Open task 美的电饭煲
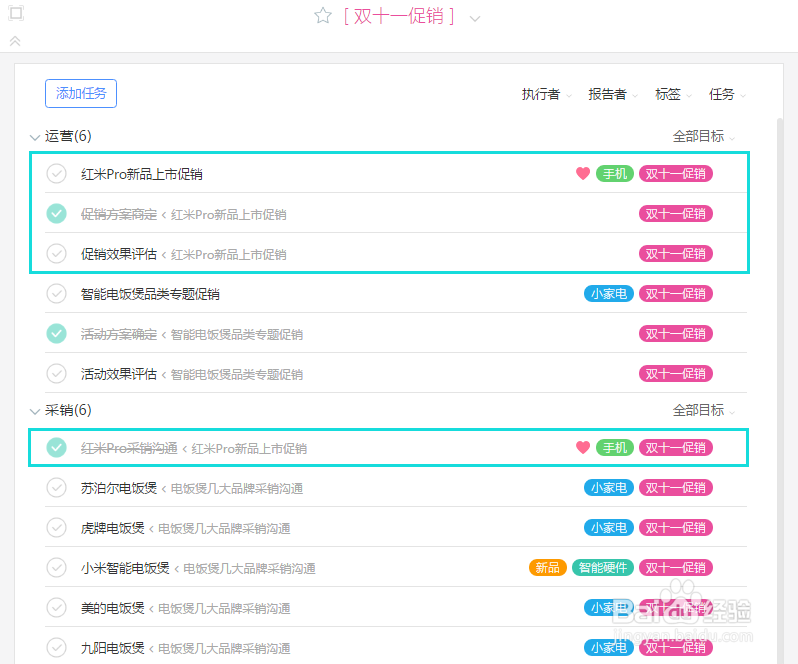 point(112,608)
